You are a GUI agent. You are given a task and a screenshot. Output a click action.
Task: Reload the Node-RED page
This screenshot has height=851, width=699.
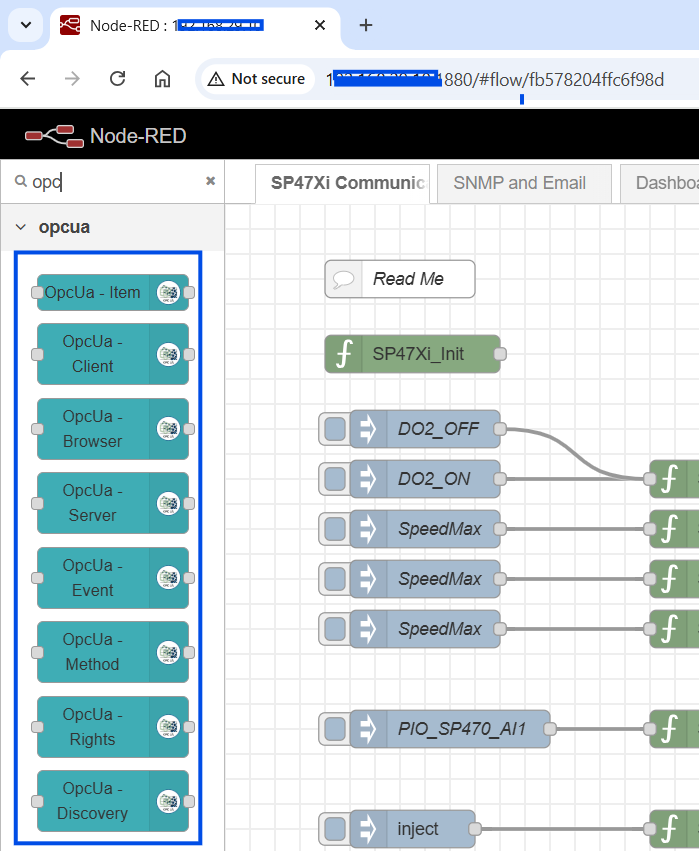[x=117, y=79]
